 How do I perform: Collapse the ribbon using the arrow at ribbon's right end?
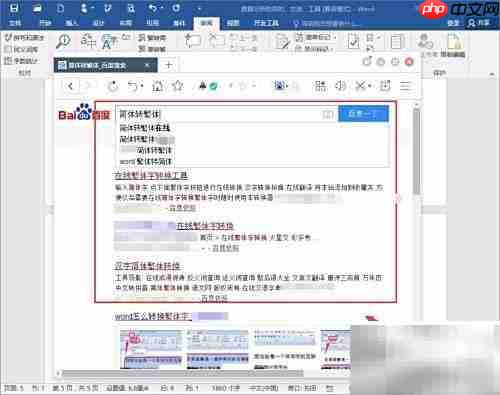click(x=492, y=74)
